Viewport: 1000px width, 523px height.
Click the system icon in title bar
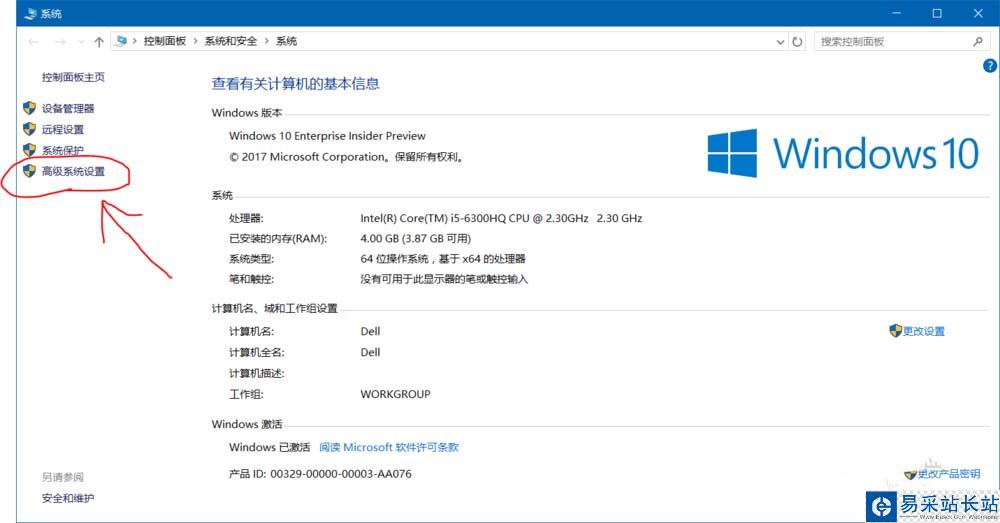(30, 13)
